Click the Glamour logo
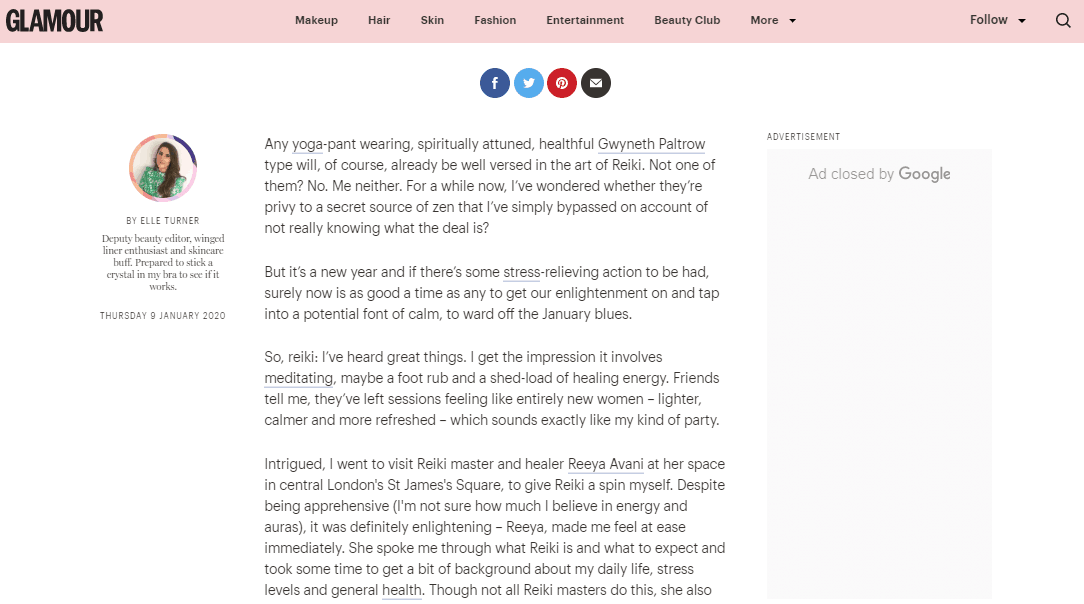Image resolution: width=1084 pixels, height=604 pixels. 54,20
